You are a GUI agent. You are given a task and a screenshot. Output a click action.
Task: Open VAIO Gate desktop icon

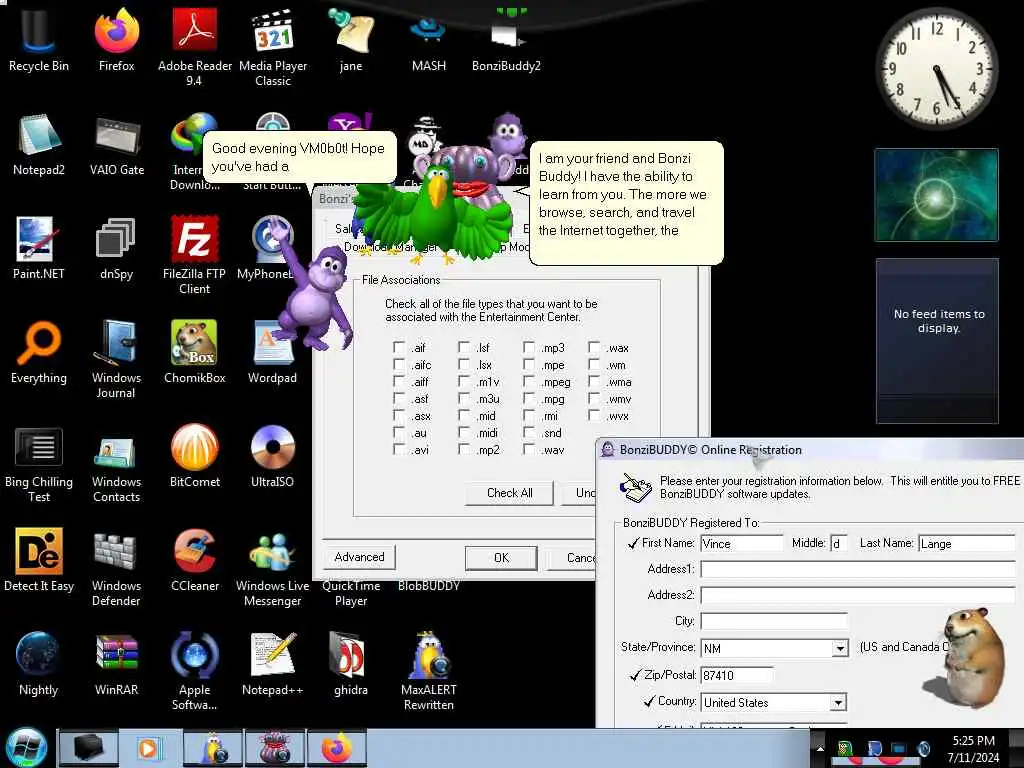[116, 145]
